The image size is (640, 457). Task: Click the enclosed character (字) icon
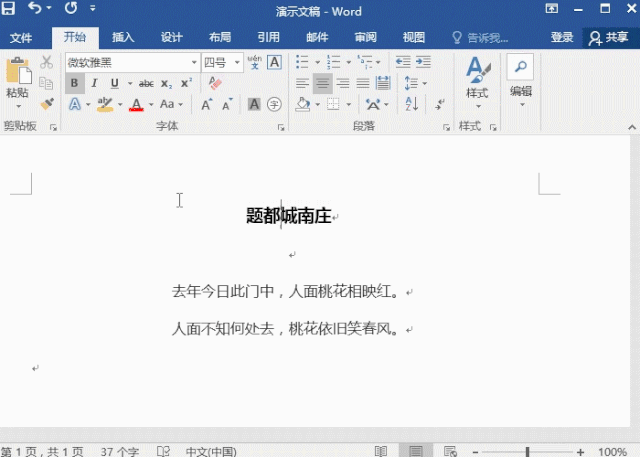274,104
